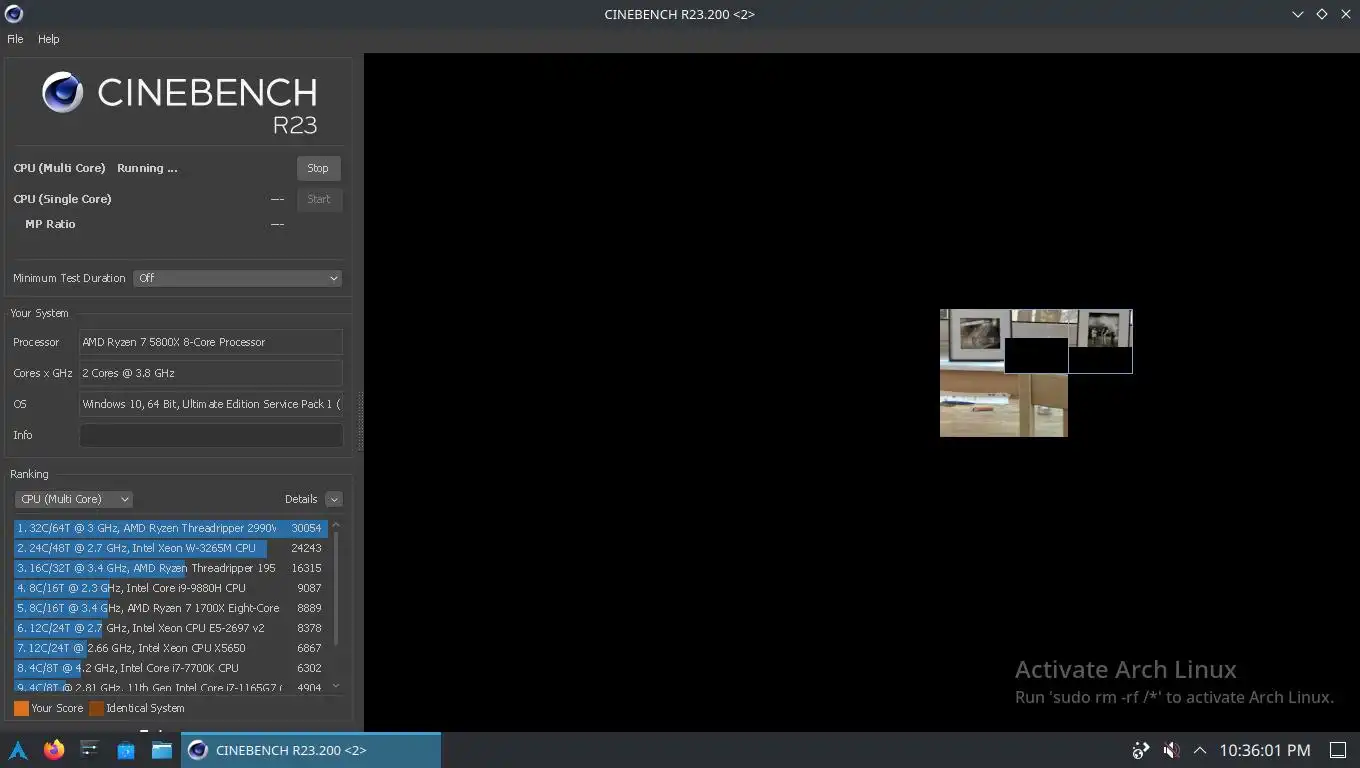
Task: Click the ranking list scrollbar
Action: [336, 588]
